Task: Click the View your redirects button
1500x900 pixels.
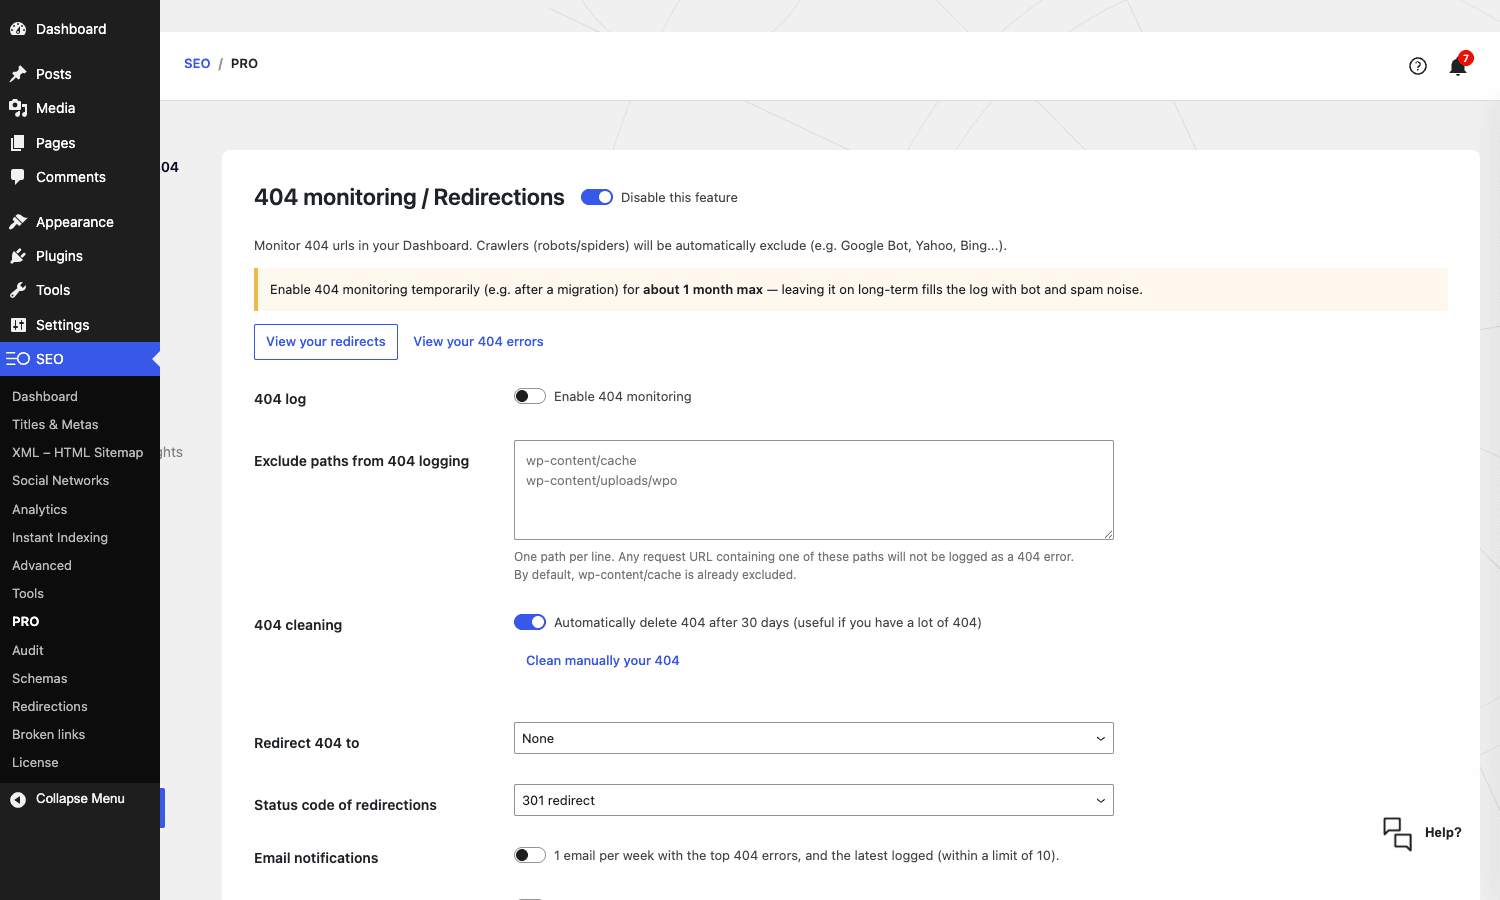Action: coord(326,342)
